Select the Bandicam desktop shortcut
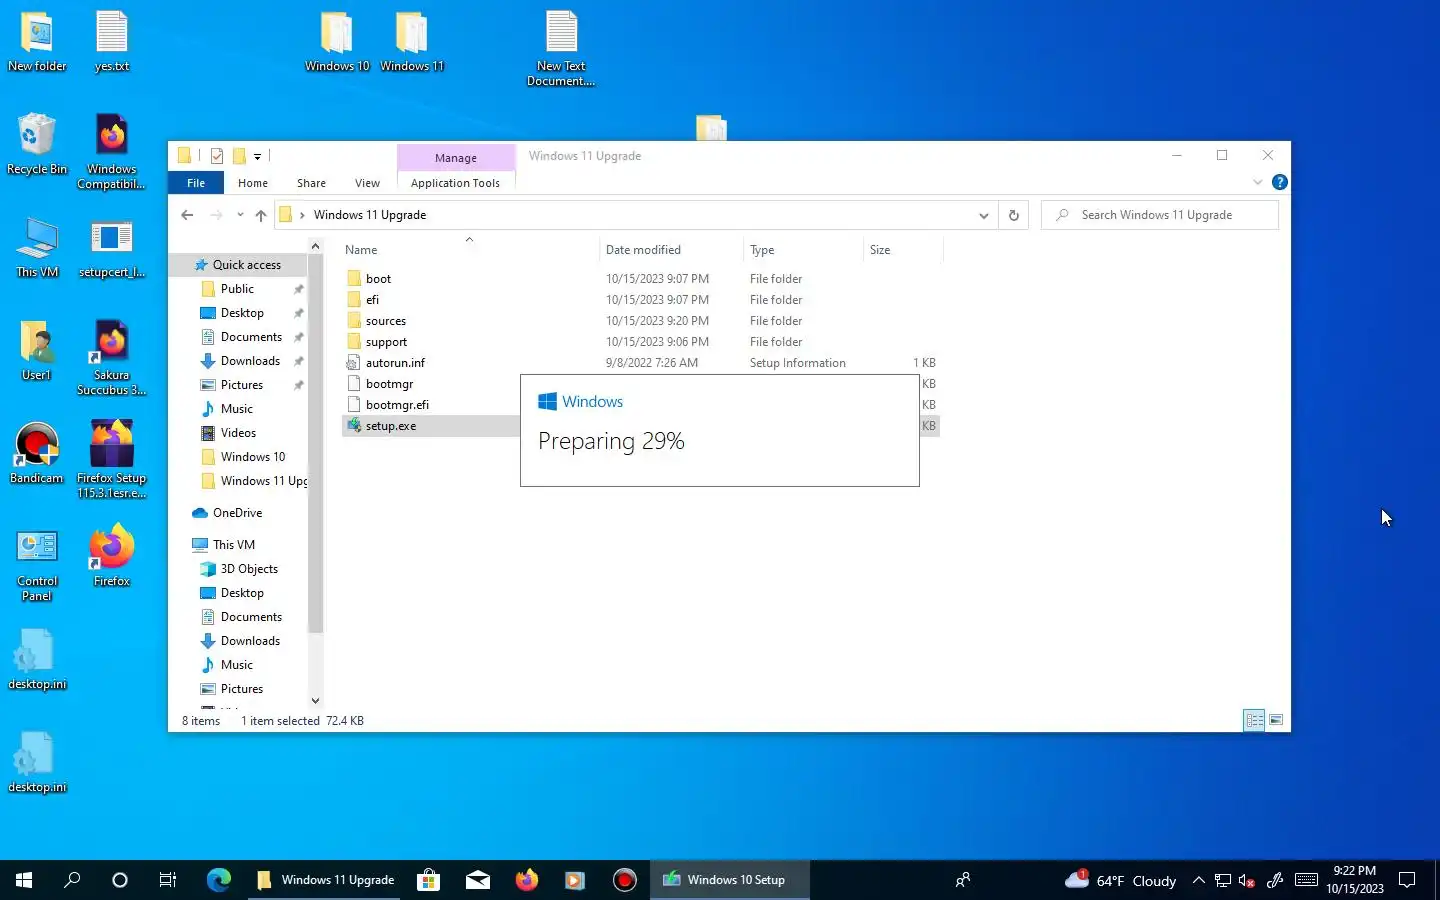 click(37, 454)
